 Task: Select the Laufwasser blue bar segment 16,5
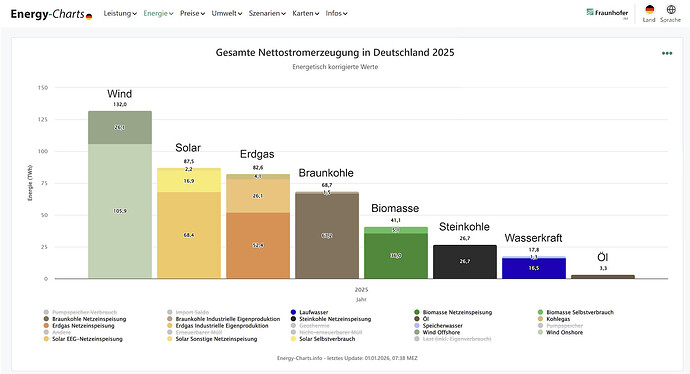click(534, 268)
